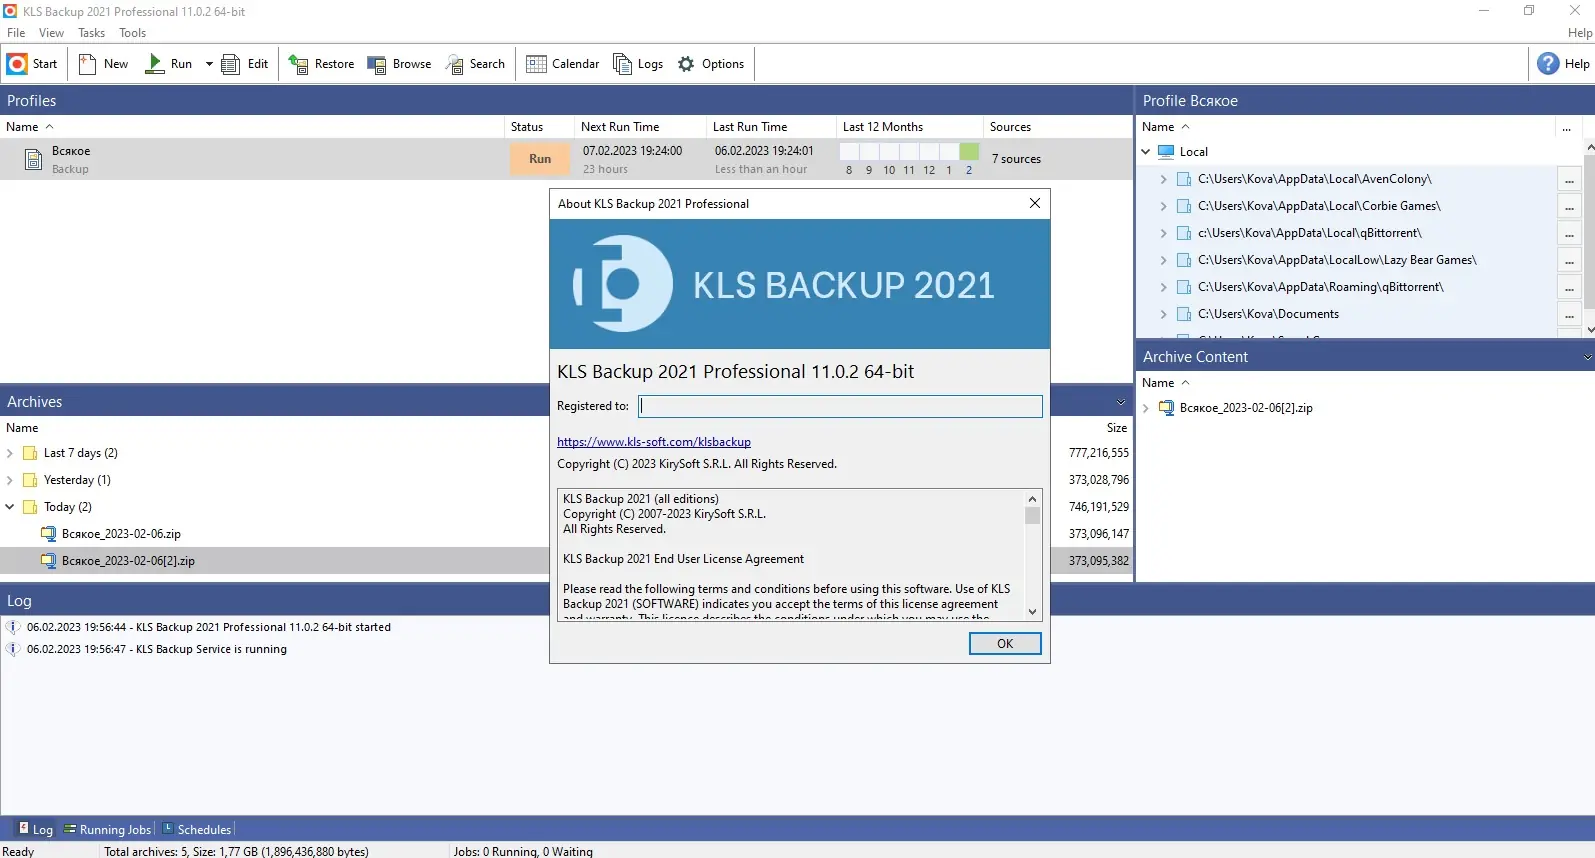Launch the Restore tool

click(x=321, y=64)
